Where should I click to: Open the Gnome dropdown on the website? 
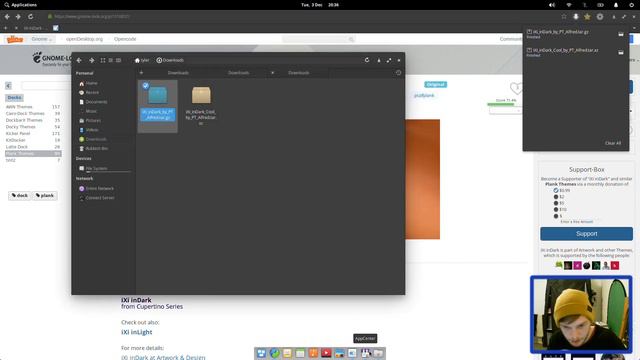(42, 39)
